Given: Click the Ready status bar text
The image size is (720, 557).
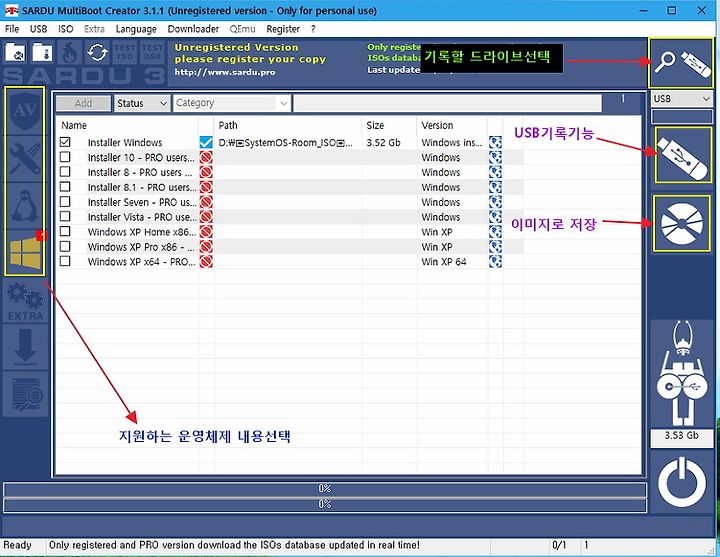Looking at the screenshot, I should click(17, 545).
